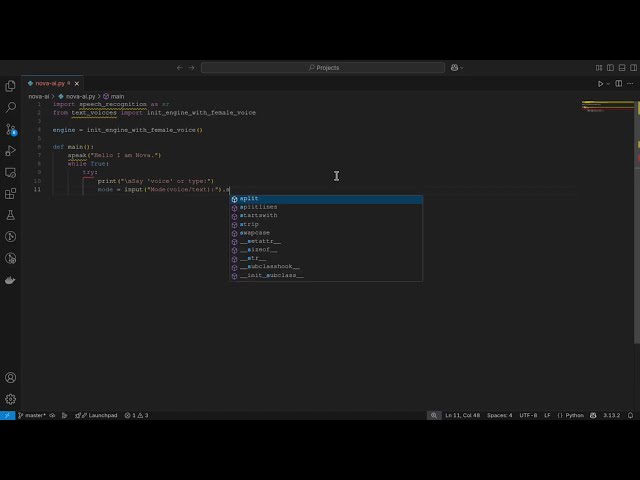The image size is (640, 480).
Task: Click the Projects command center search box
Action: tap(323, 68)
